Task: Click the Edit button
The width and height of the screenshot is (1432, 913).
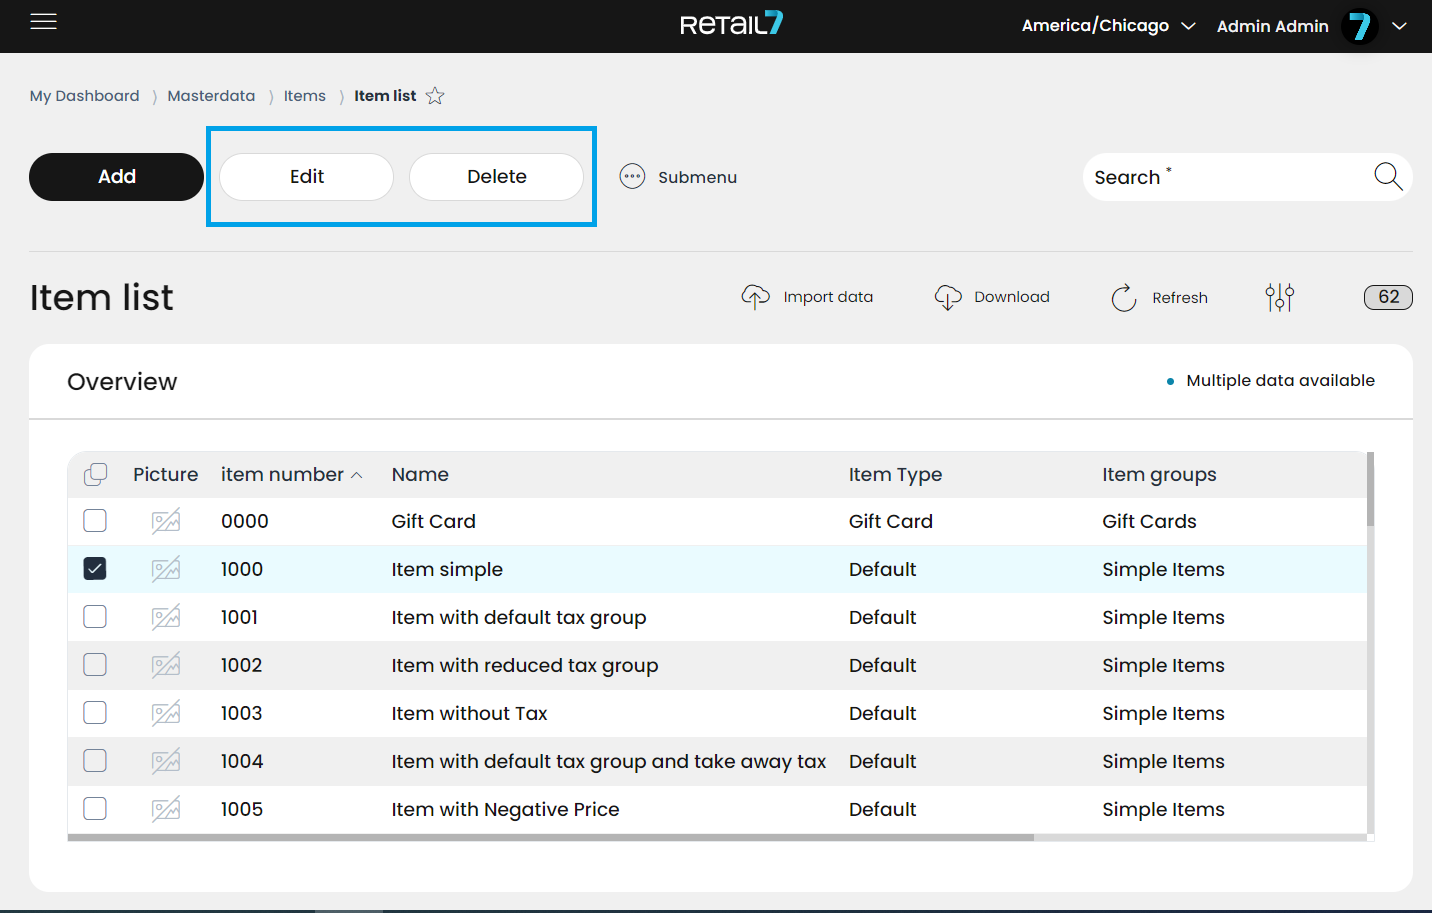Action: (x=306, y=177)
